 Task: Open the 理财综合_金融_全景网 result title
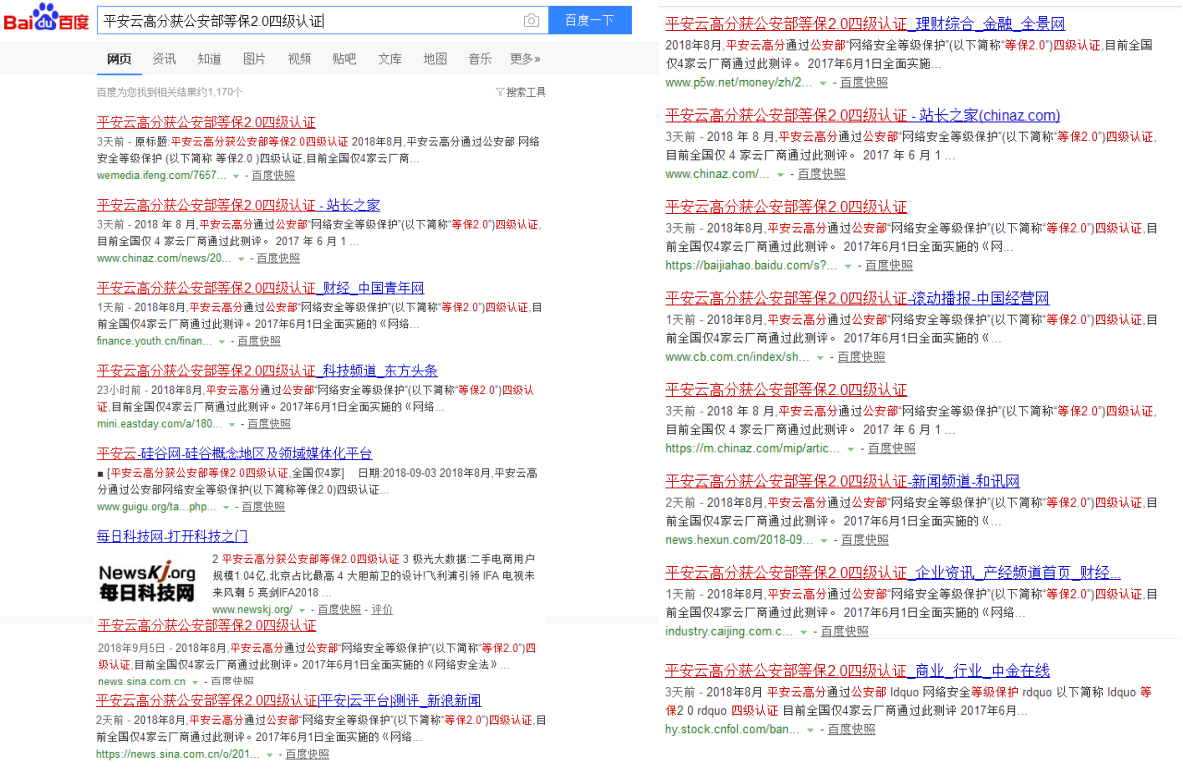(865, 24)
